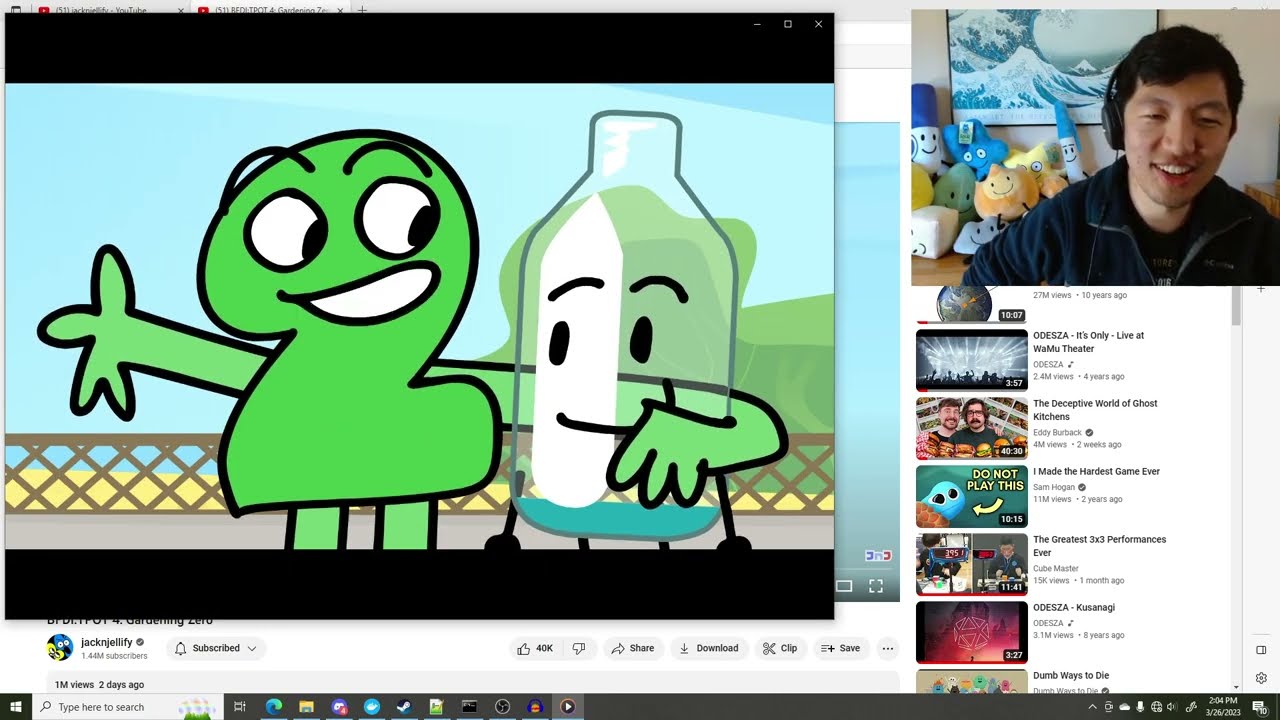Click the dislike thumbs-down button
The width and height of the screenshot is (1280, 720).
click(x=579, y=648)
